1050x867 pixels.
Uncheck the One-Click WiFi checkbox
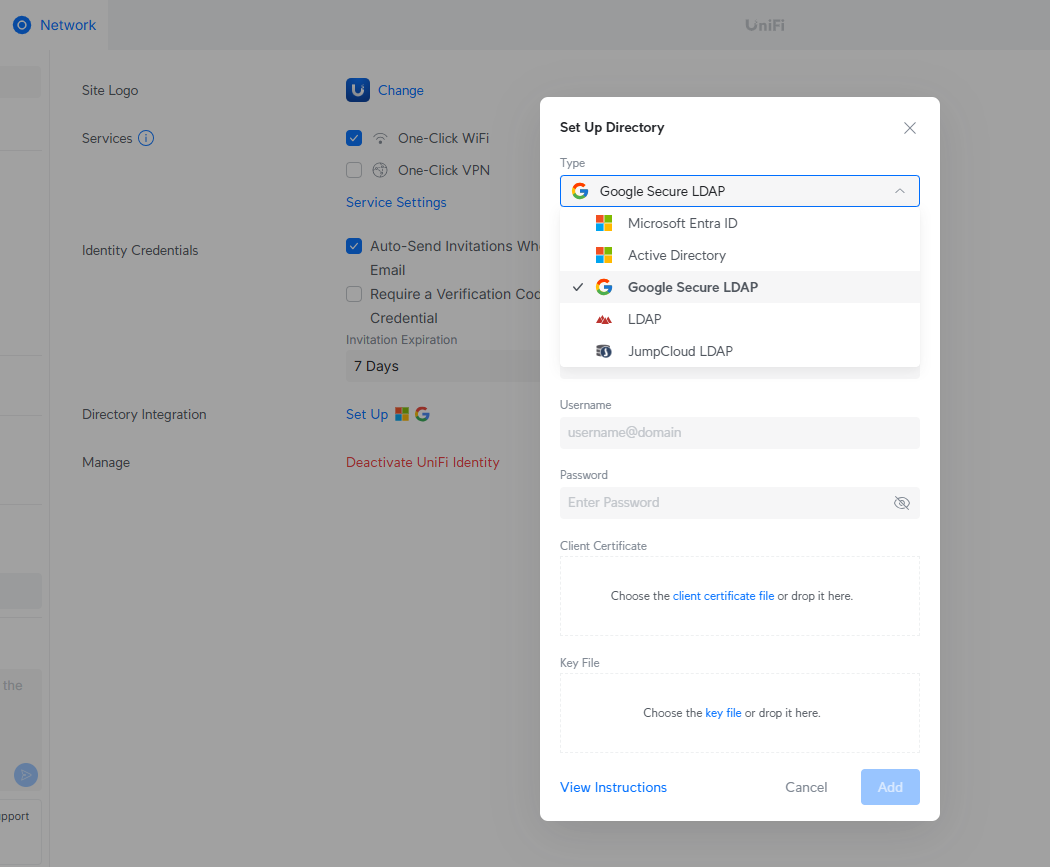(x=354, y=138)
